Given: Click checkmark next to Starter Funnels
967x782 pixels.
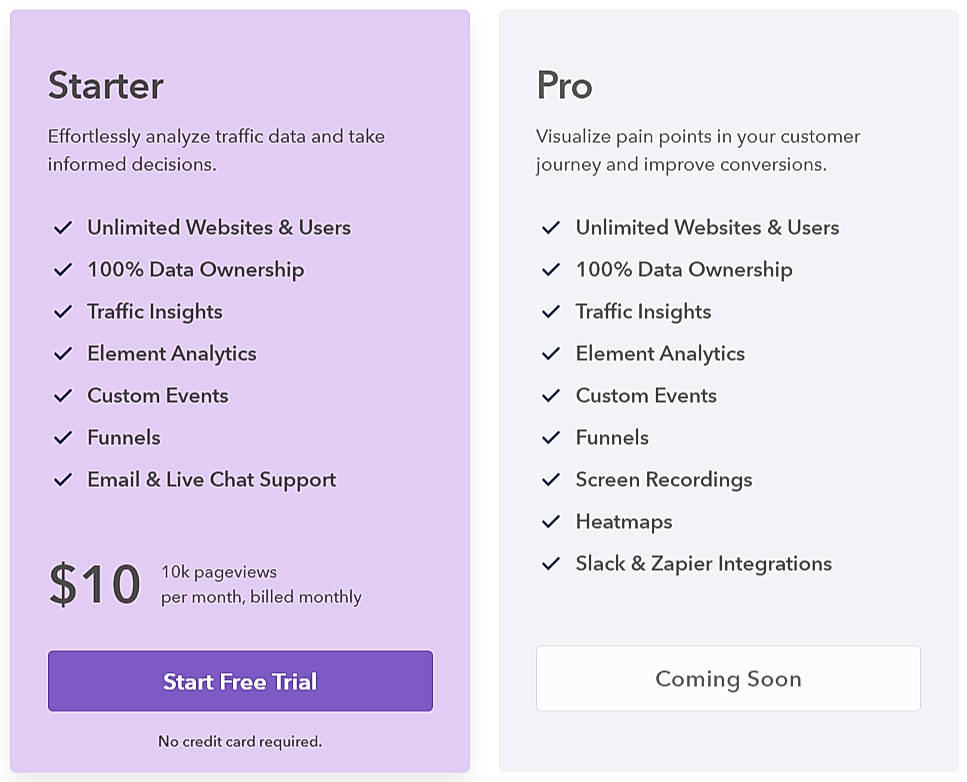Looking at the screenshot, I should (x=63, y=438).
